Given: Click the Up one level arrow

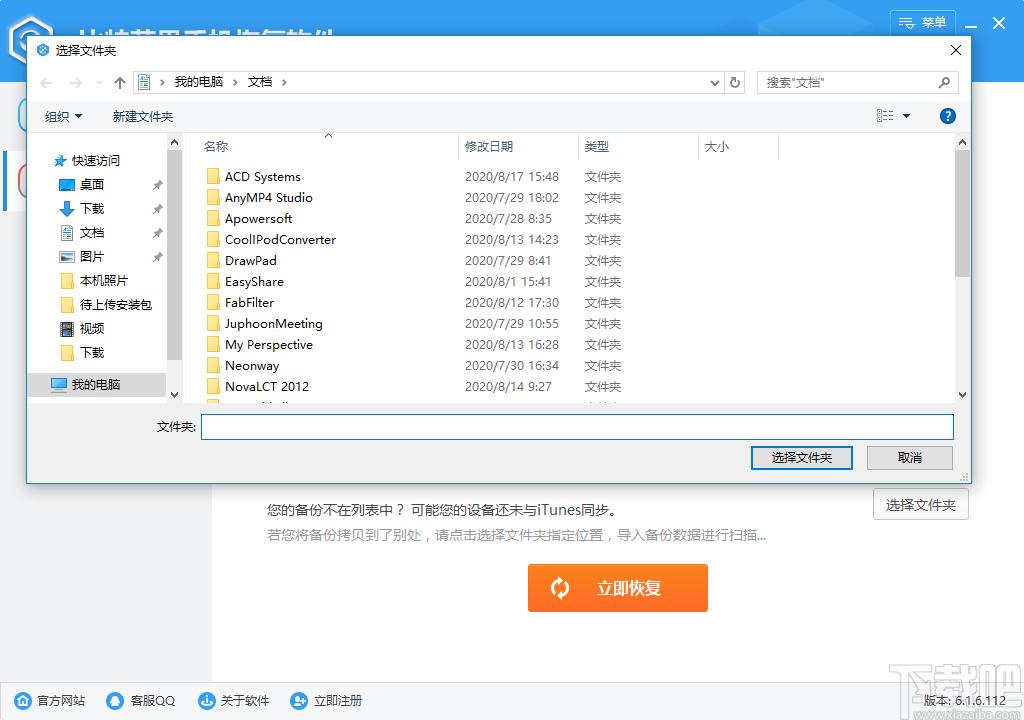Looking at the screenshot, I should pos(120,82).
